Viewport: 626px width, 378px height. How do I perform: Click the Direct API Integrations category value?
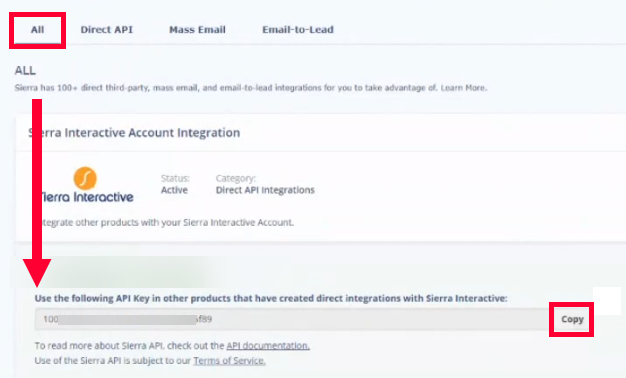click(265, 190)
